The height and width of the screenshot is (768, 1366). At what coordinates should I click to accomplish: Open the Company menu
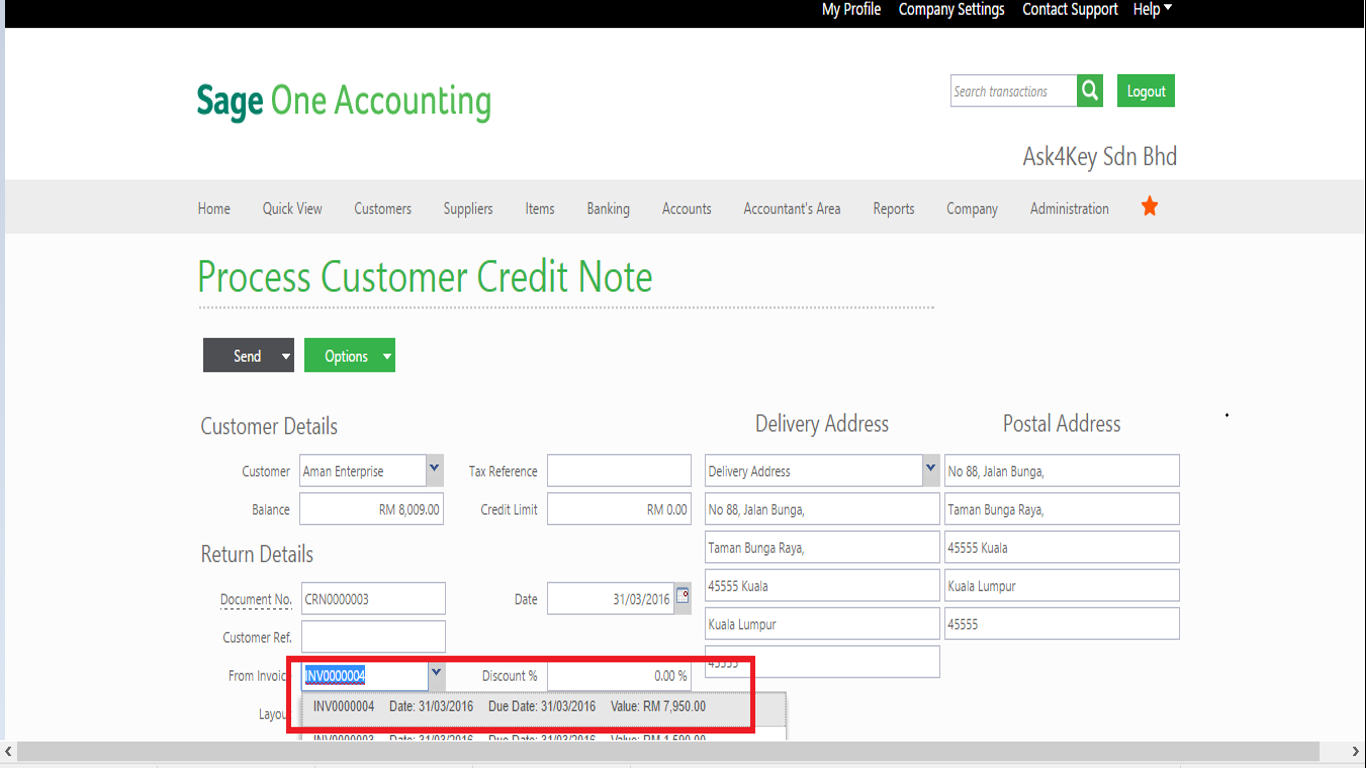[x=972, y=208]
